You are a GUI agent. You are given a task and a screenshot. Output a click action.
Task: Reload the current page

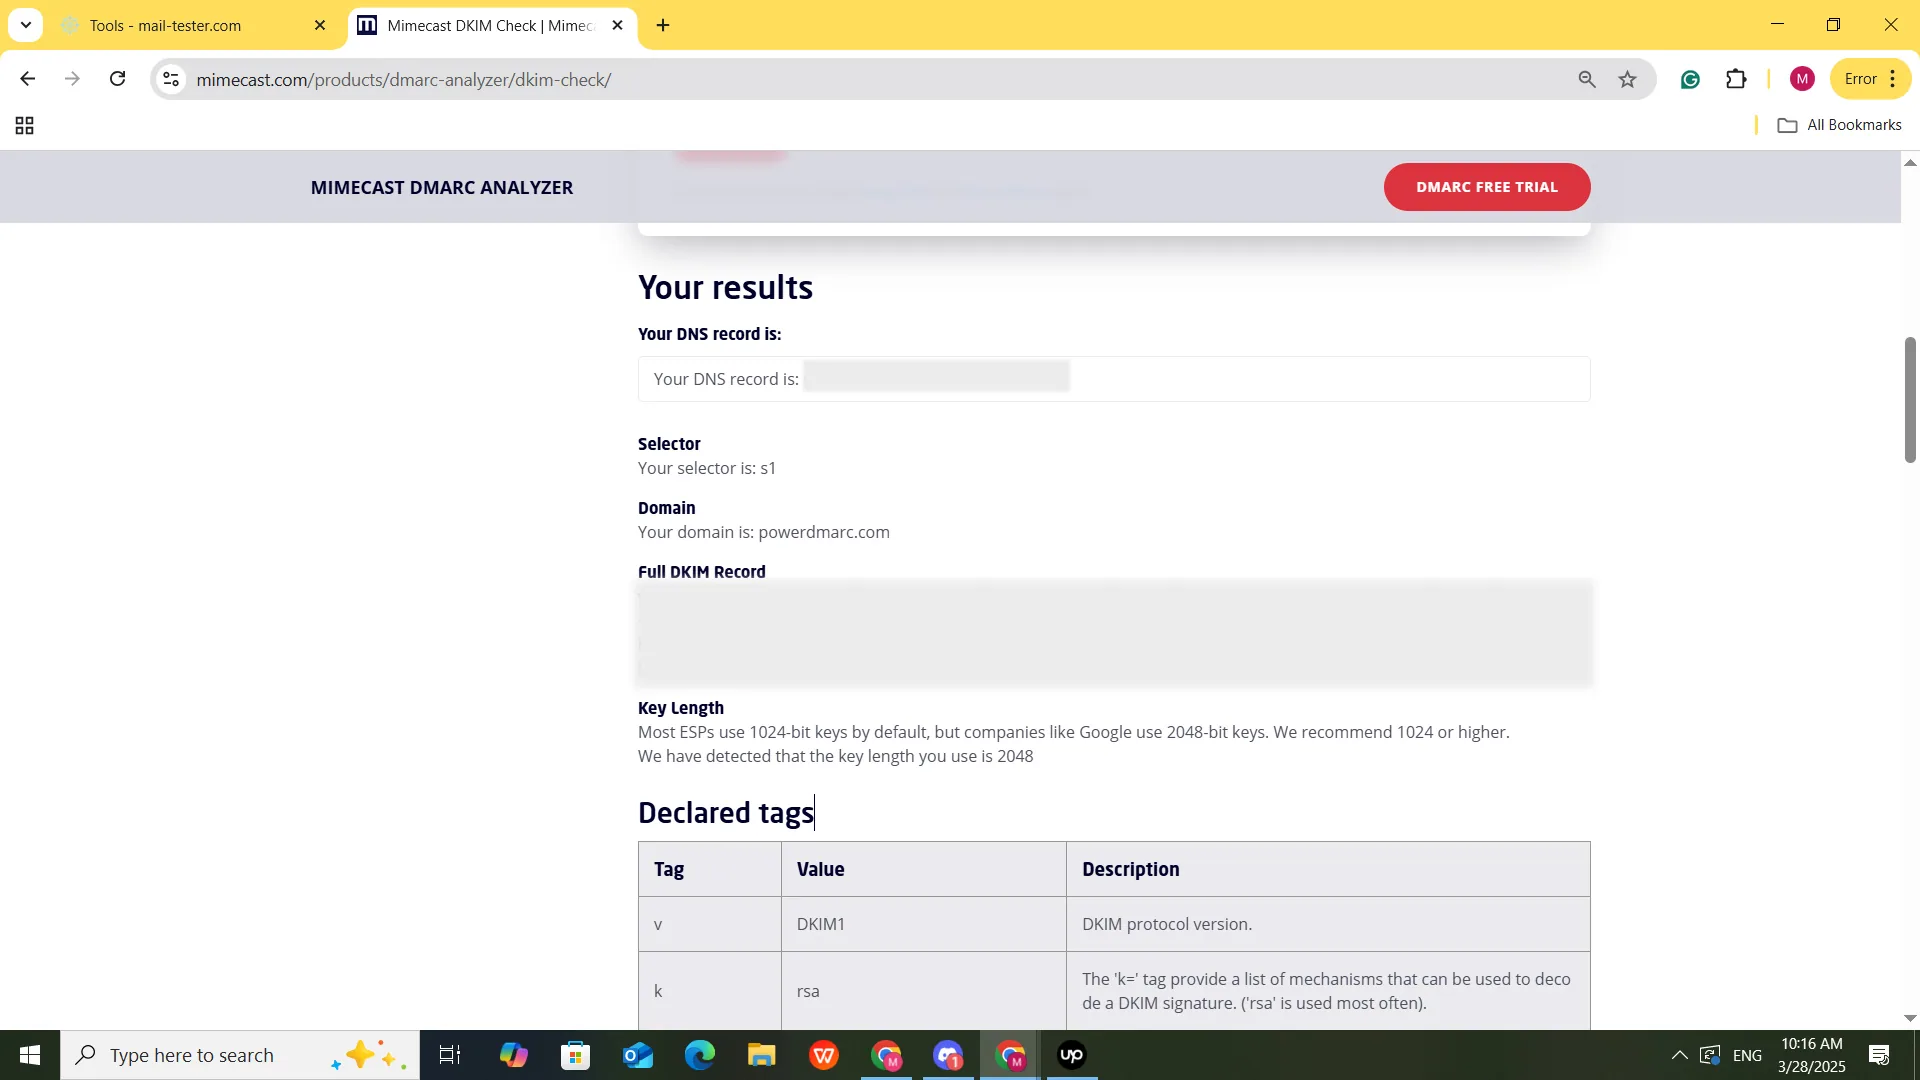118,79
